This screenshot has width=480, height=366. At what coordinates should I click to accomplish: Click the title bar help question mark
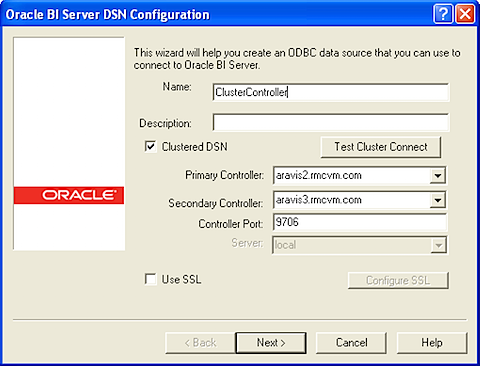(x=443, y=14)
